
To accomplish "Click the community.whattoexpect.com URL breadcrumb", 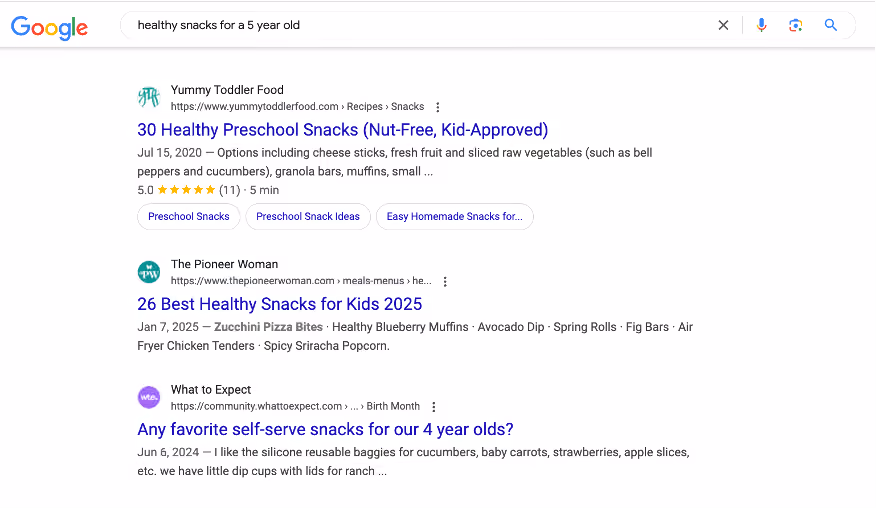I will [x=295, y=406].
